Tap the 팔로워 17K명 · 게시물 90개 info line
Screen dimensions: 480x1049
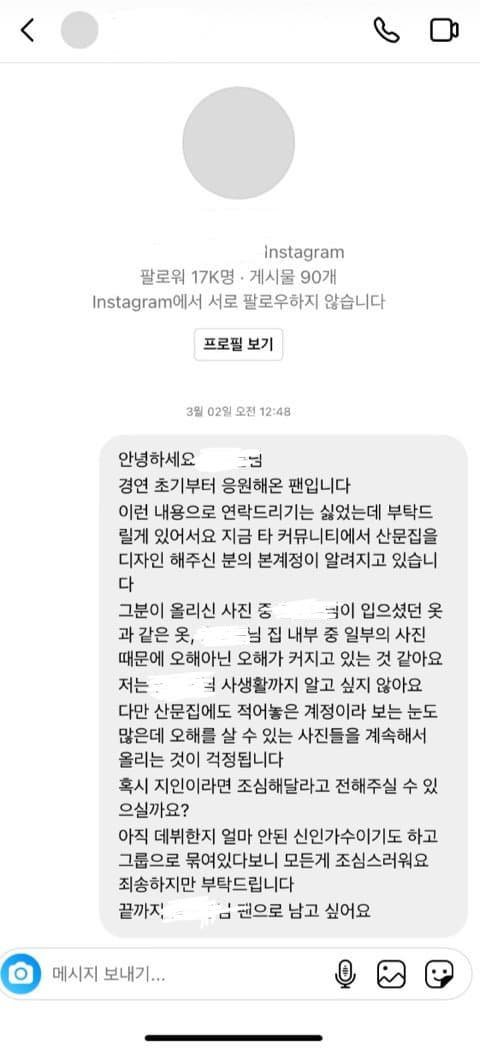coord(238,276)
